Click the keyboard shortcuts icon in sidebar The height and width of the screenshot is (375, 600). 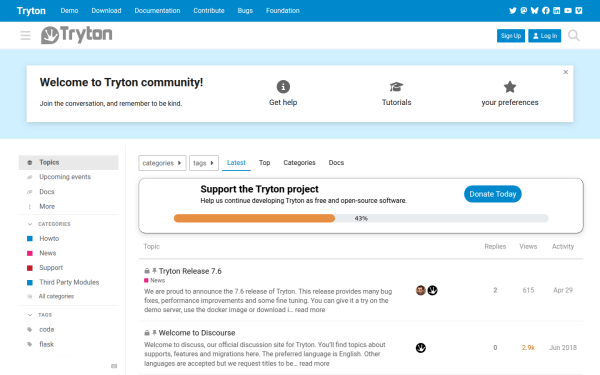114,366
